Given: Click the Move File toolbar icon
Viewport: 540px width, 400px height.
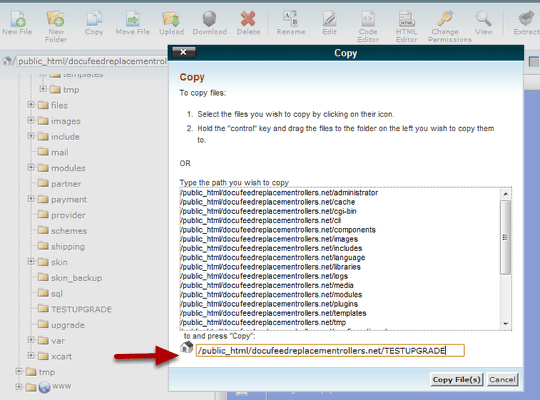Looking at the screenshot, I should coord(133,19).
